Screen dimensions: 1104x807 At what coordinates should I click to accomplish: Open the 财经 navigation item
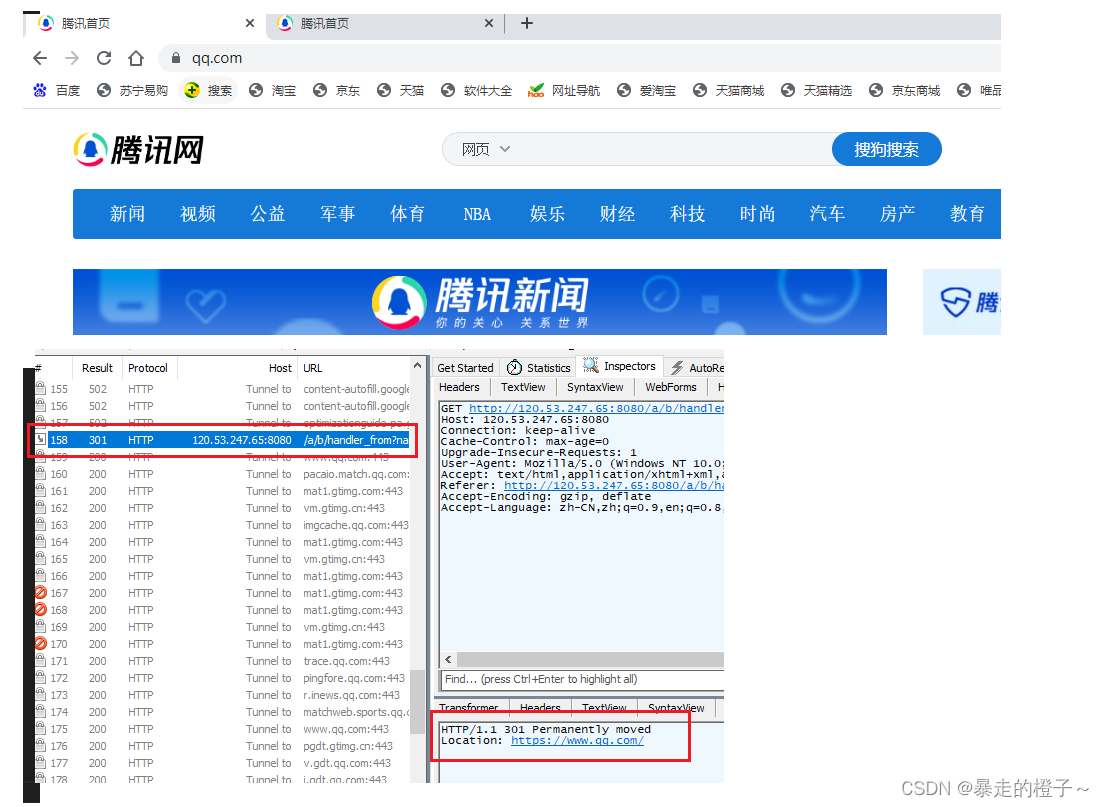click(x=617, y=213)
